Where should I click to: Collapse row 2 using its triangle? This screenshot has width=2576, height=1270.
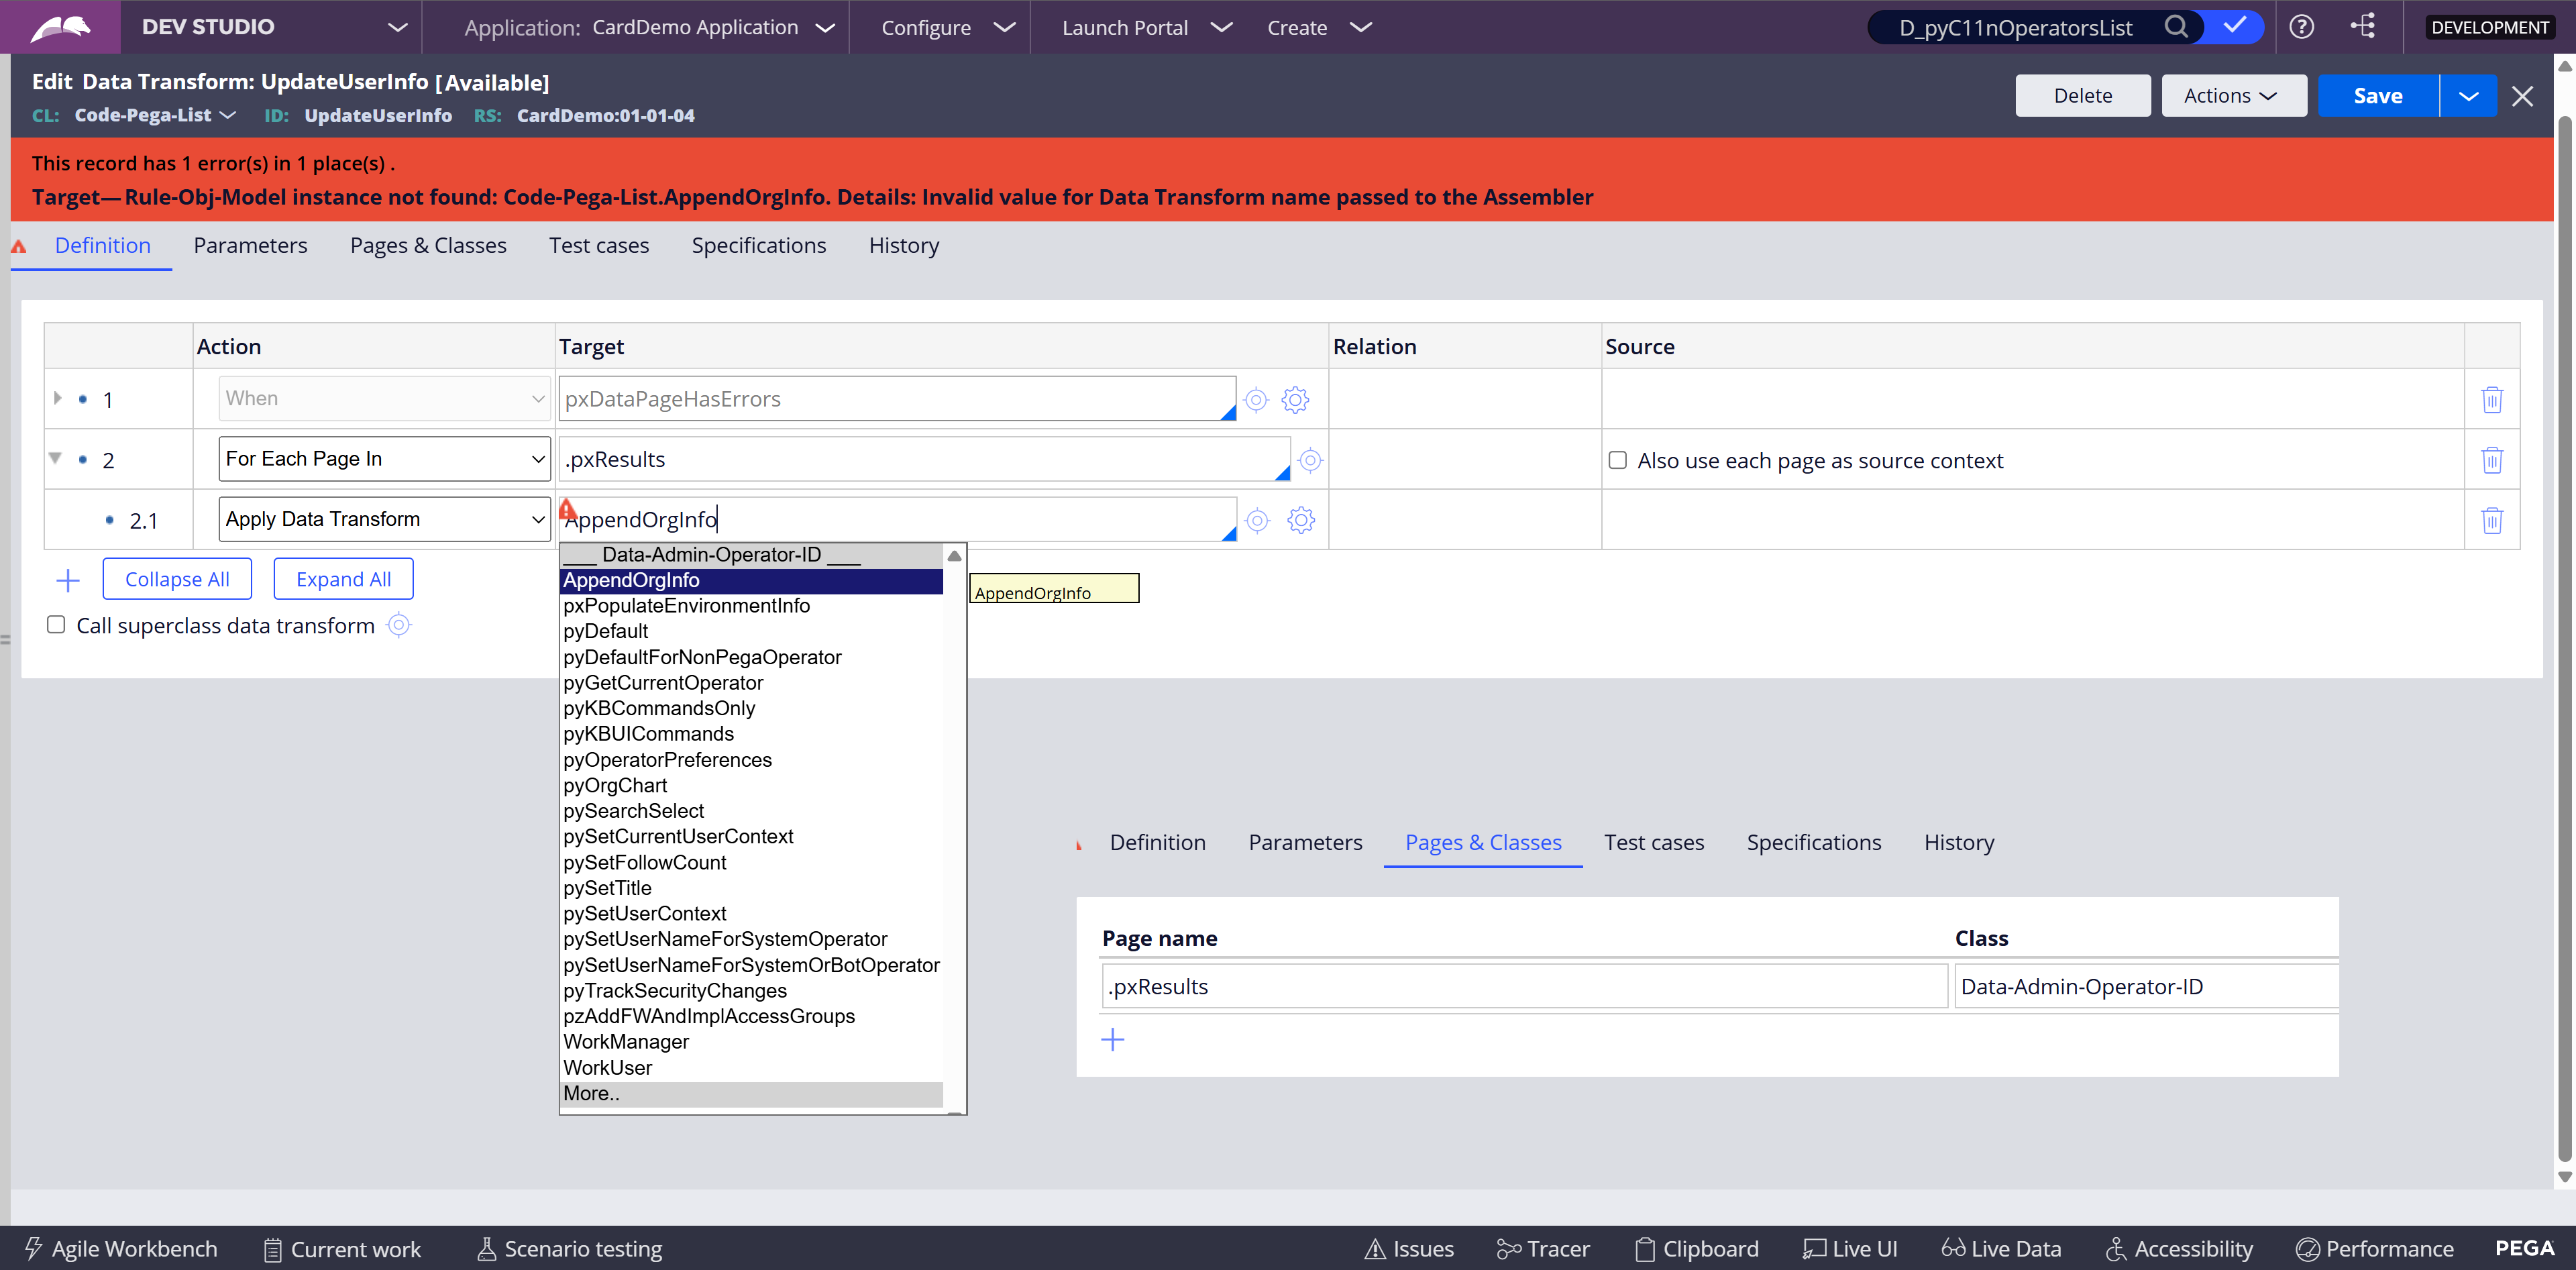point(56,458)
